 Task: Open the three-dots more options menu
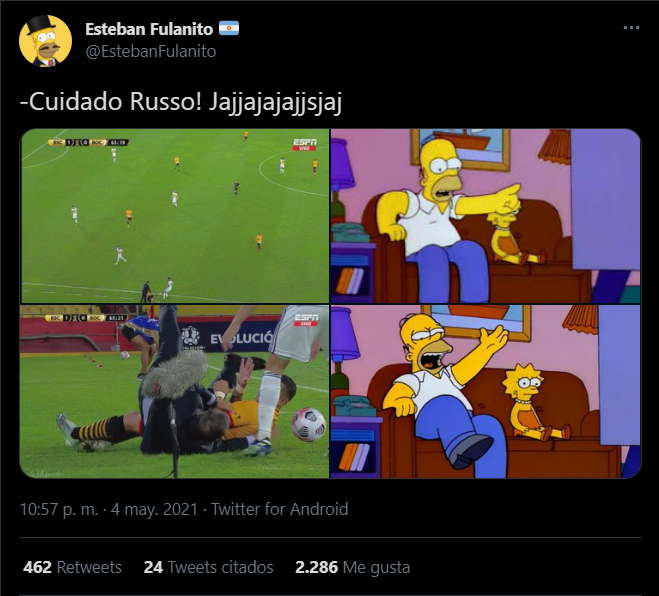(631, 28)
